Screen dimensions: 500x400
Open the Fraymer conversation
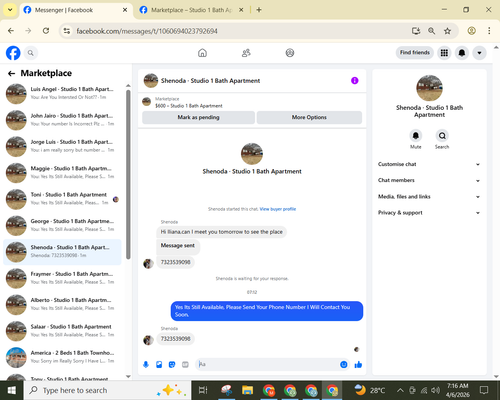point(62,278)
